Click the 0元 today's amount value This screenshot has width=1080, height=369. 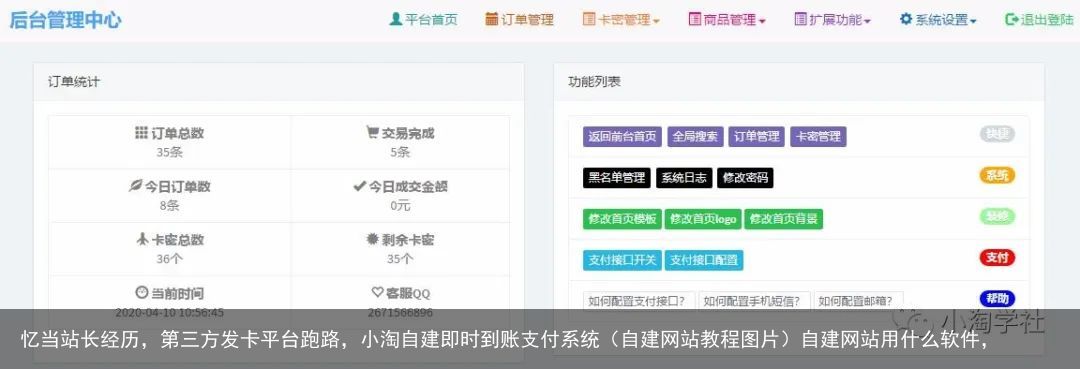(x=400, y=205)
